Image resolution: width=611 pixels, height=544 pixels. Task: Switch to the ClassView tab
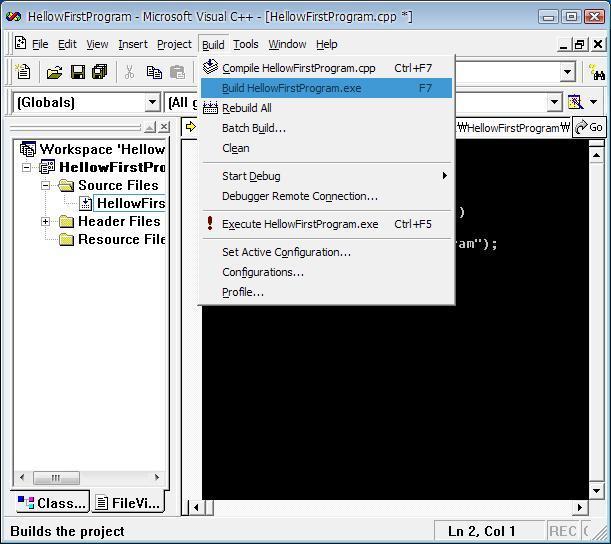coord(51,503)
